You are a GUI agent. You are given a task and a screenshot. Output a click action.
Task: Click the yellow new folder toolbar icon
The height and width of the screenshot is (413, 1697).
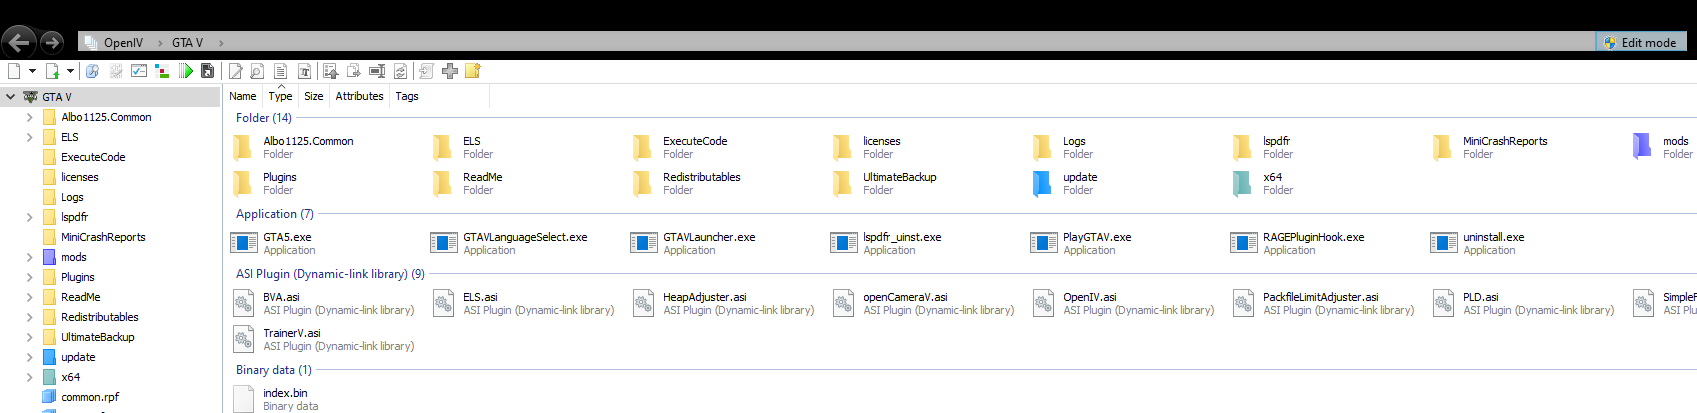tap(473, 71)
